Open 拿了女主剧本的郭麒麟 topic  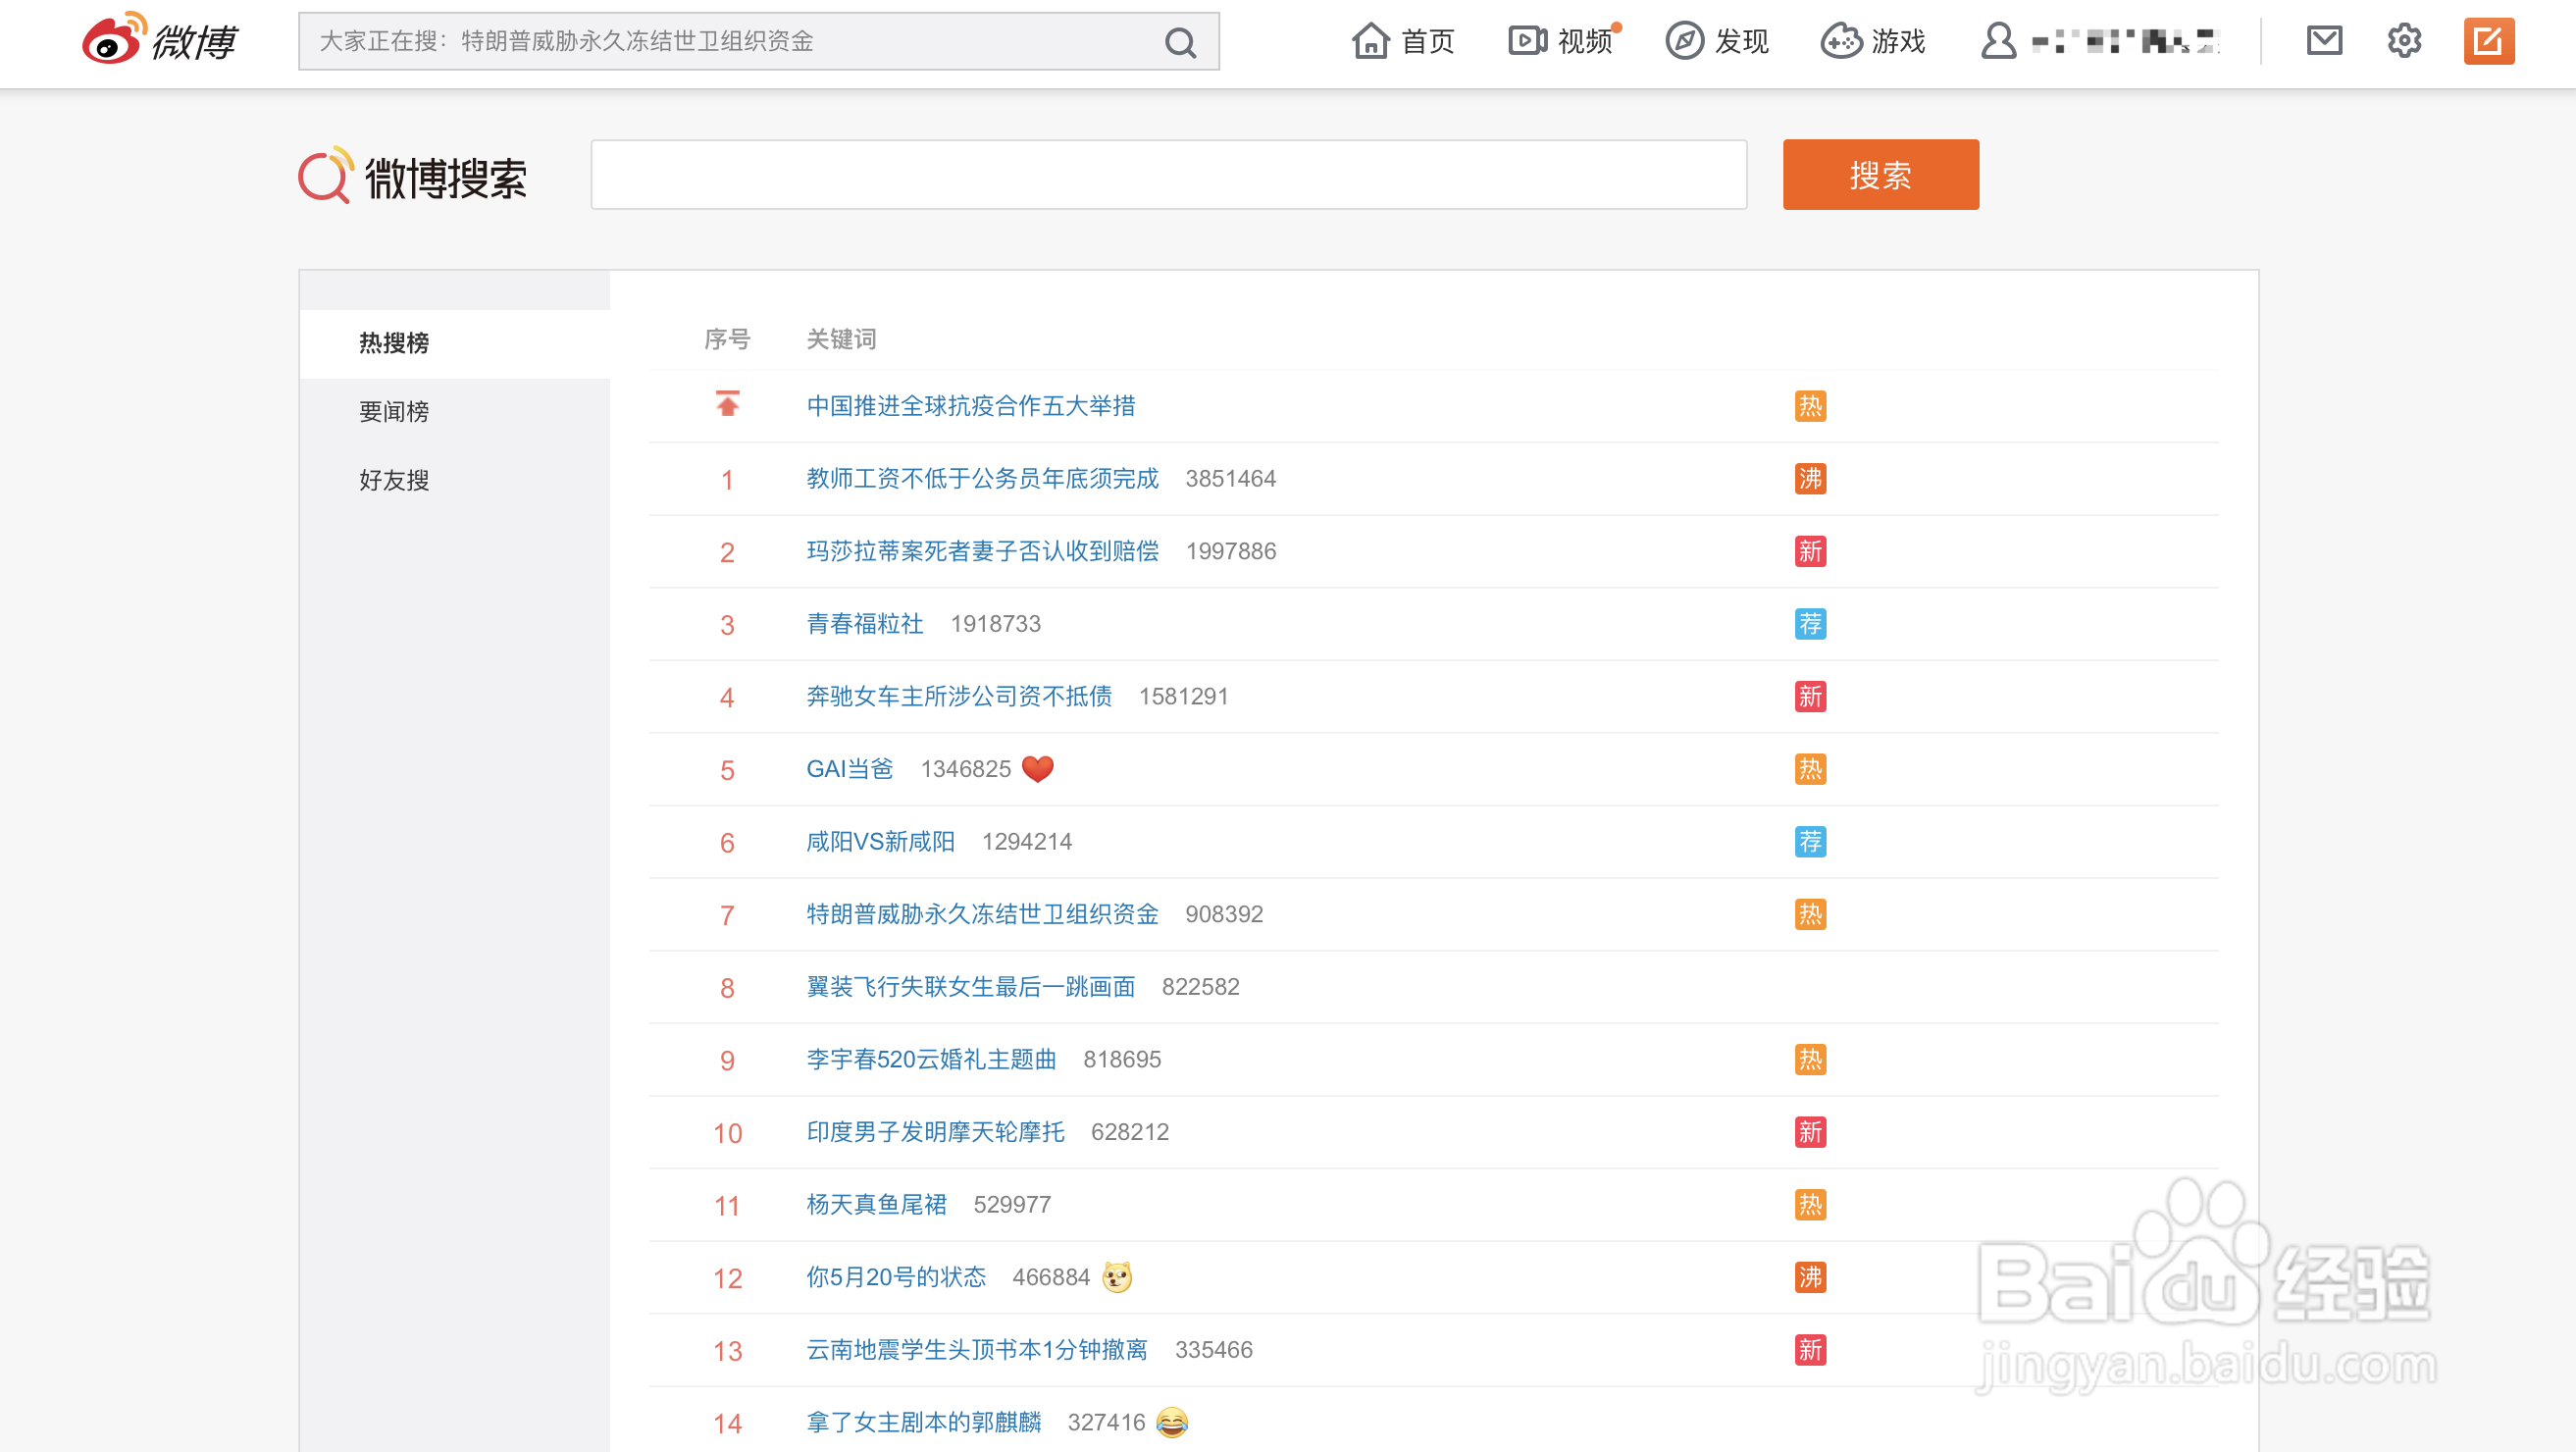(924, 1422)
